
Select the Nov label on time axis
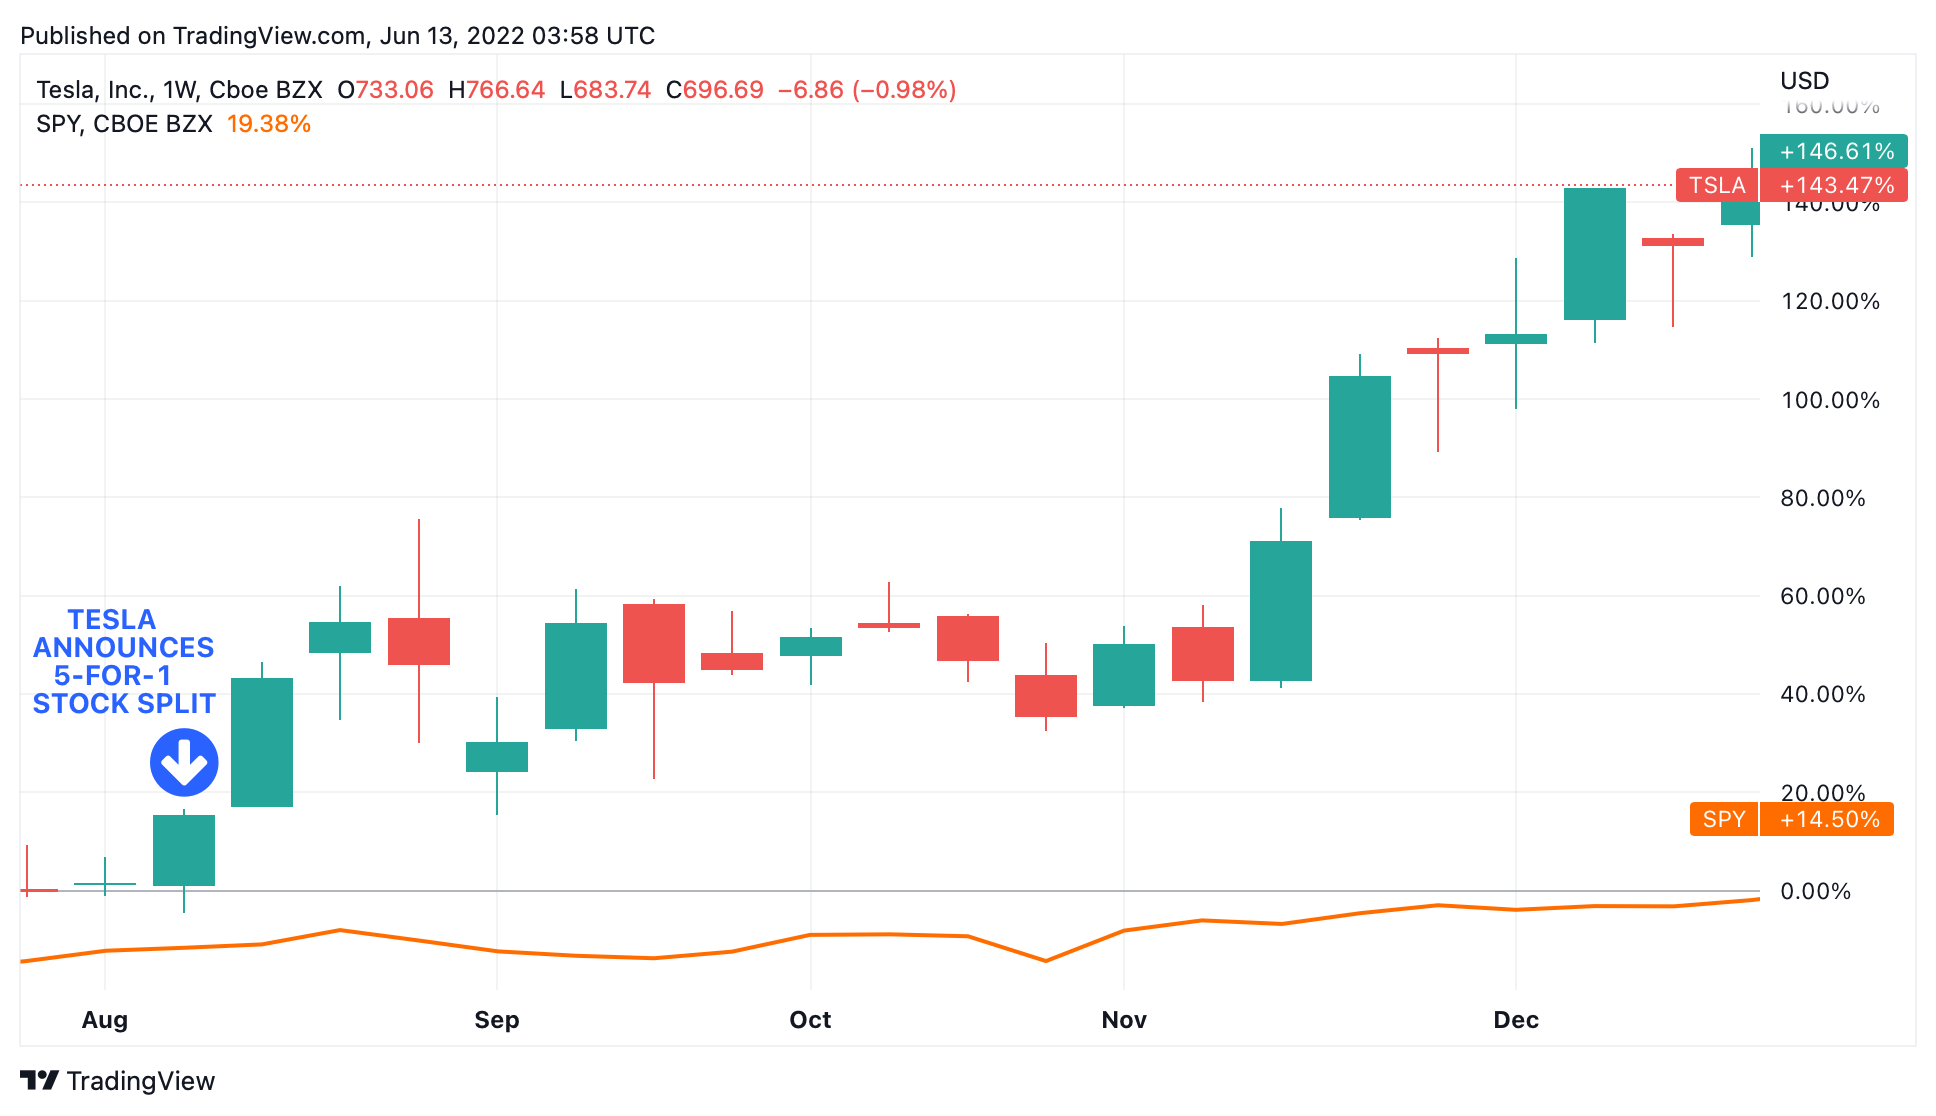click(1124, 1020)
